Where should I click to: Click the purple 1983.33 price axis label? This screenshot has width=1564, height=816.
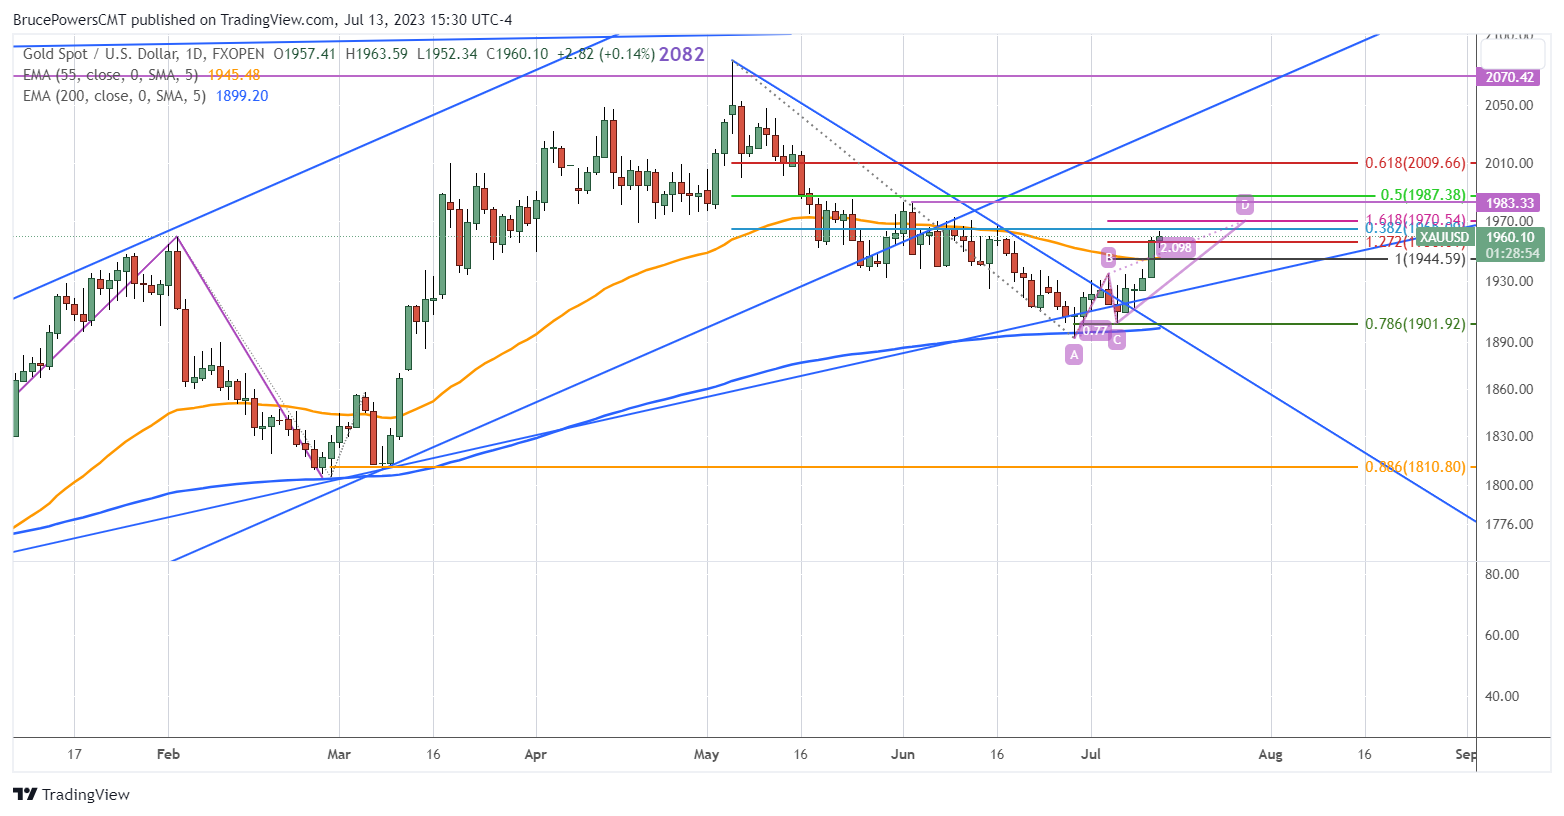point(1510,203)
